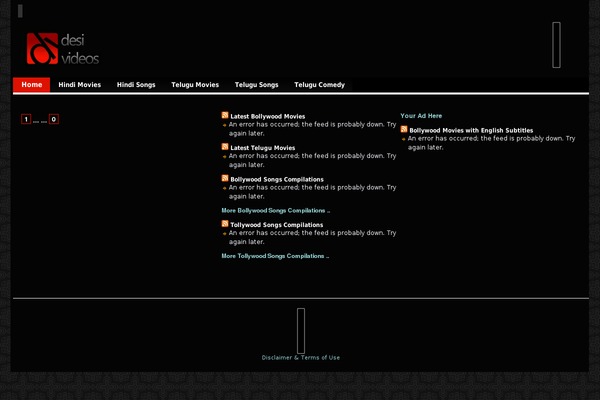Go to pagination page 0
Viewport: 600px width, 400px height.
tap(54, 119)
